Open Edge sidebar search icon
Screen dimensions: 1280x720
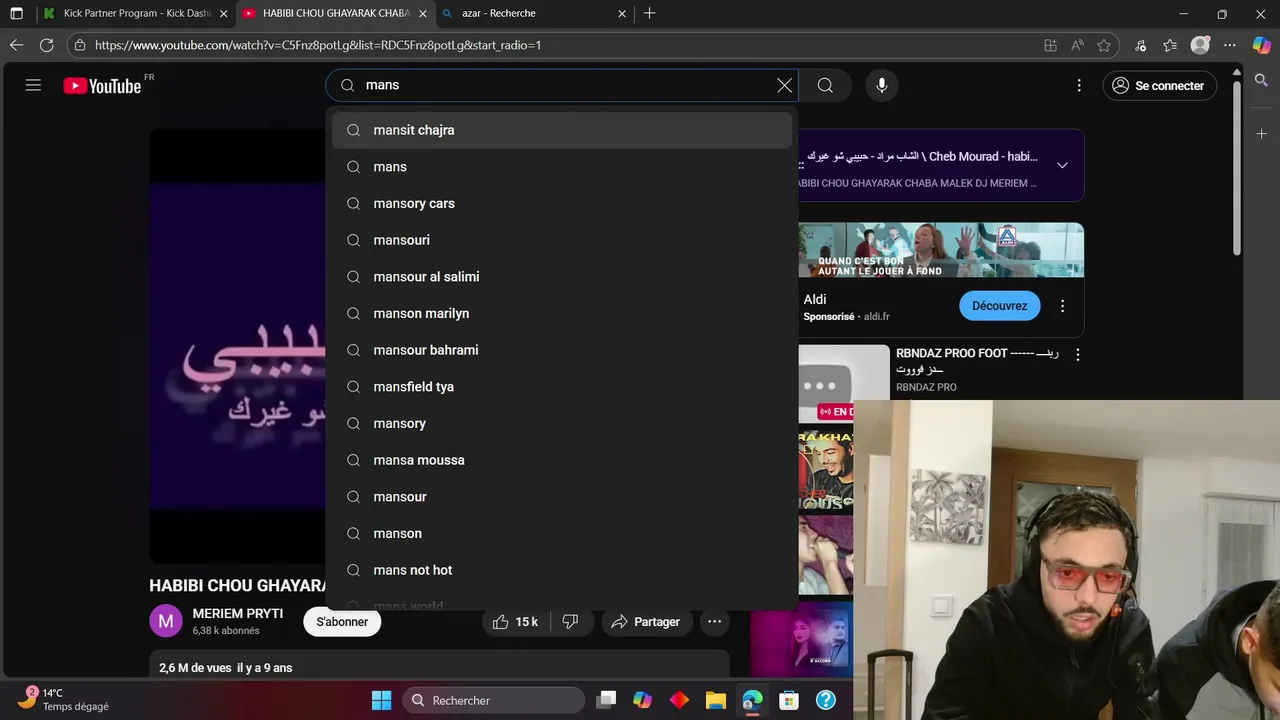point(1261,80)
